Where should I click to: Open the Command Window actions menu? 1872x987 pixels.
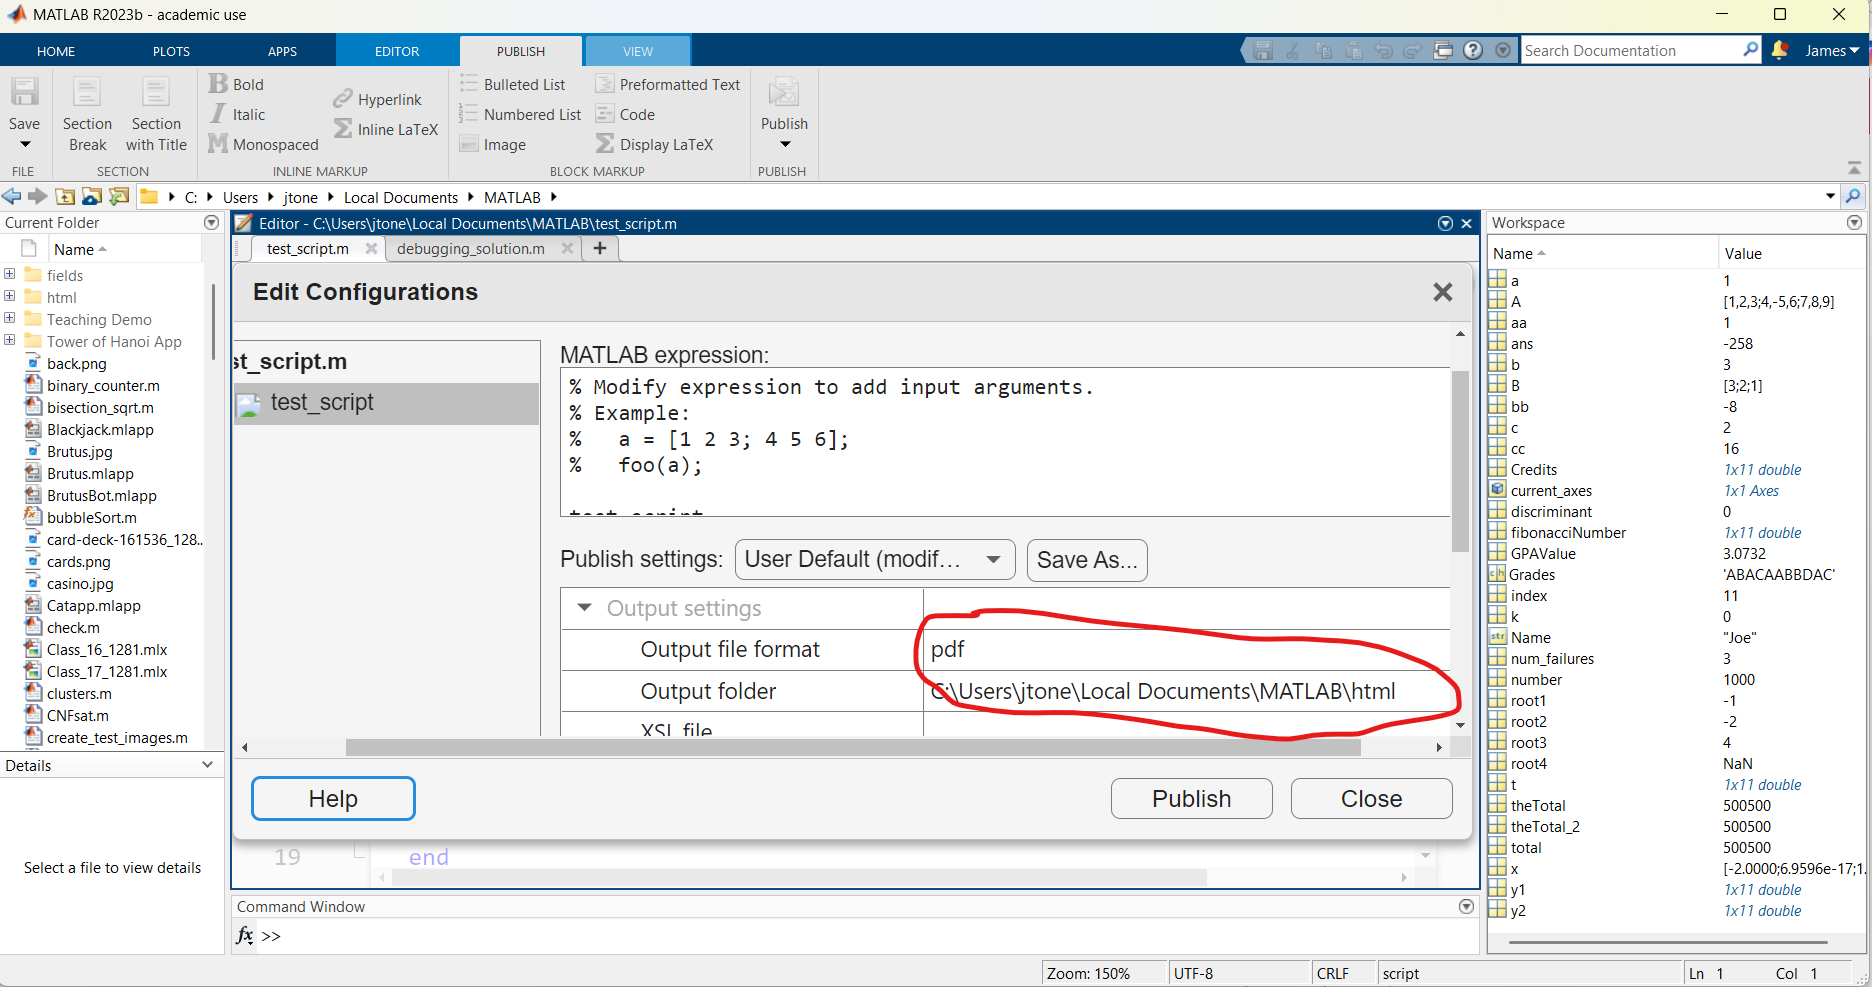(1466, 906)
